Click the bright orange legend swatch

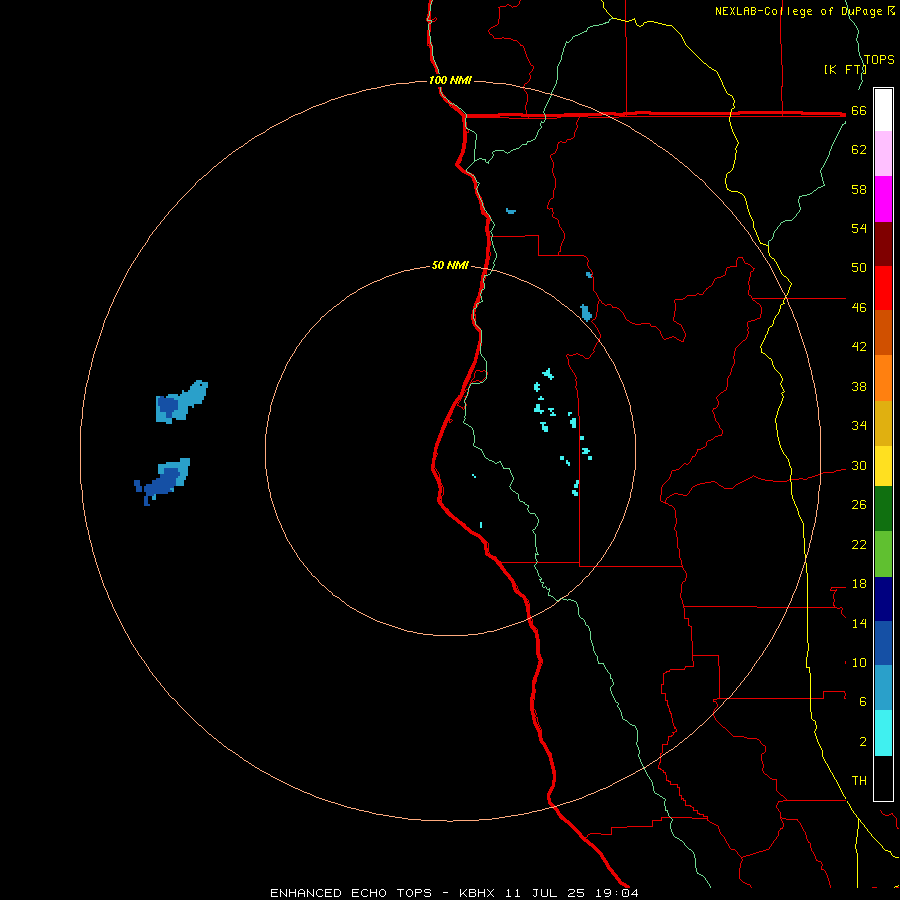click(x=883, y=378)
